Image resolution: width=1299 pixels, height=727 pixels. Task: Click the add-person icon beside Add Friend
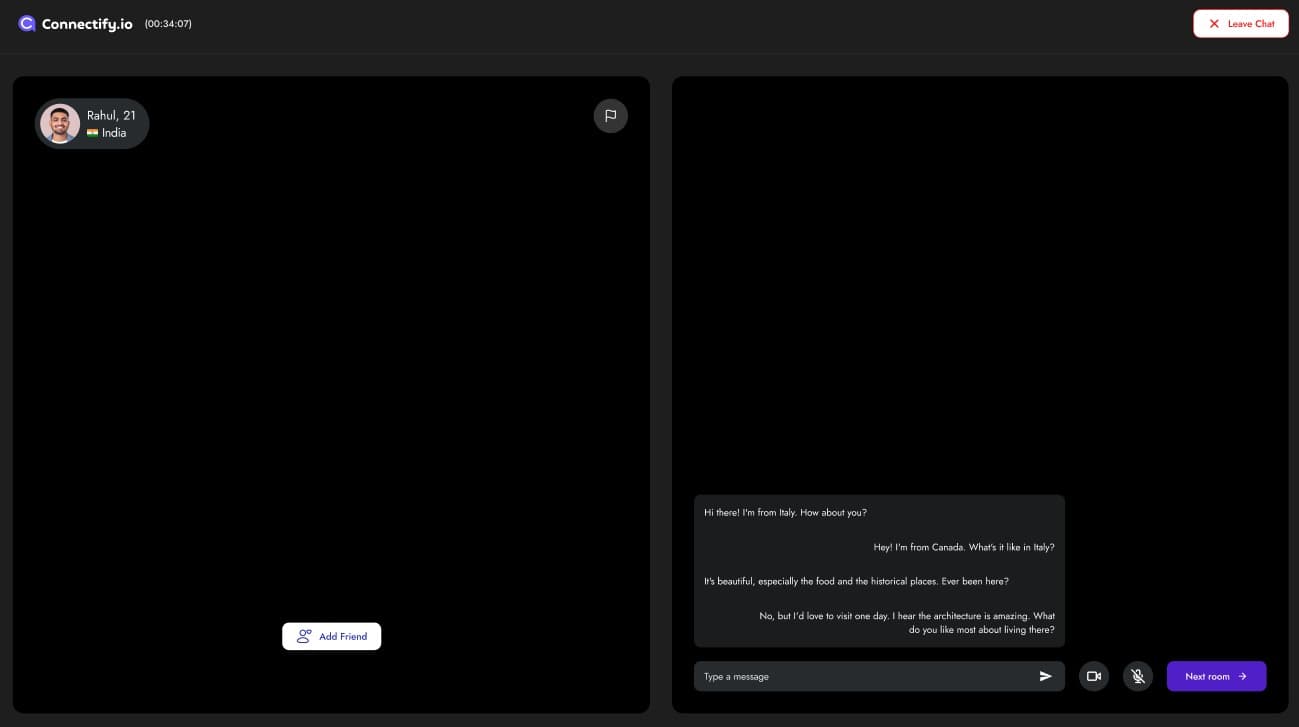tap(304, 636)
